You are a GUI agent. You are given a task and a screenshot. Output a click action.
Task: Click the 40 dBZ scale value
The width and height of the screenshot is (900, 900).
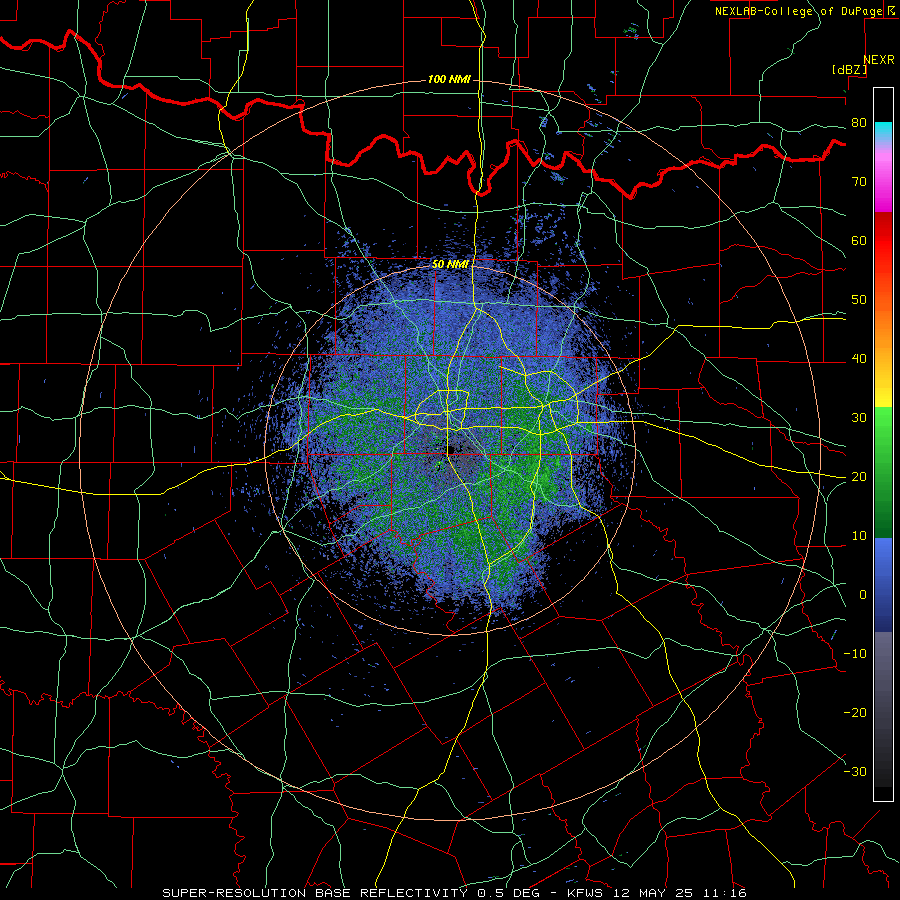(859, 359)
